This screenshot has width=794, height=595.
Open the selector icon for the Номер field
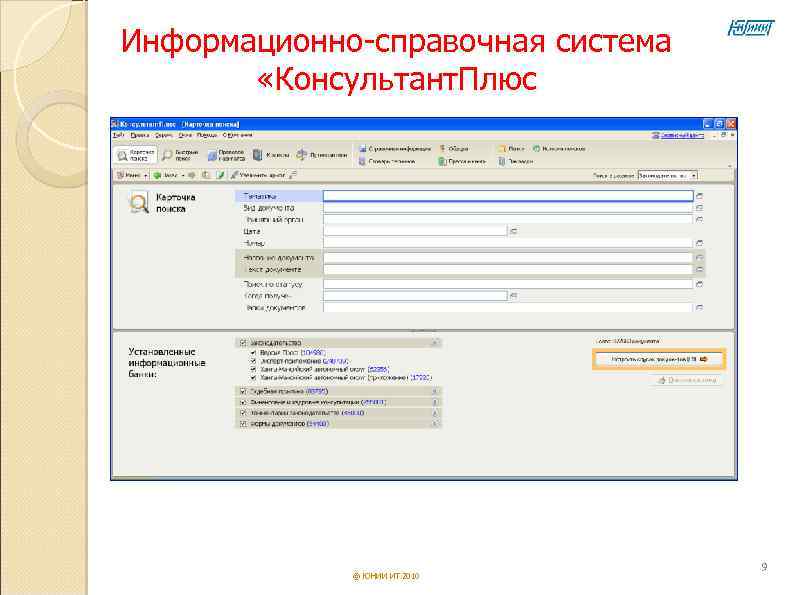tap(700, 244)
